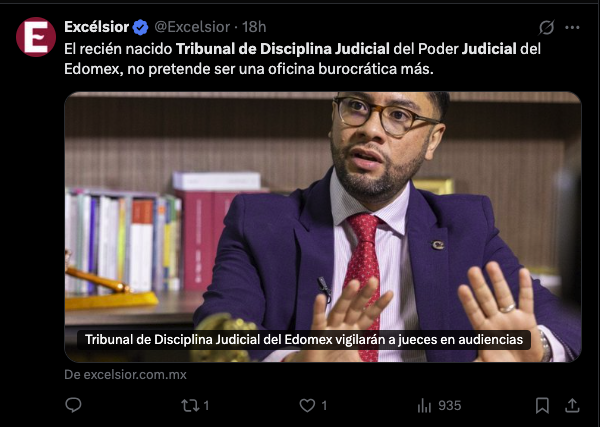Share the post via the upload arrow icon
Image resolution: width=600 pixels, height=427 pixels.
pyautogui.click(x=572, y=406)
